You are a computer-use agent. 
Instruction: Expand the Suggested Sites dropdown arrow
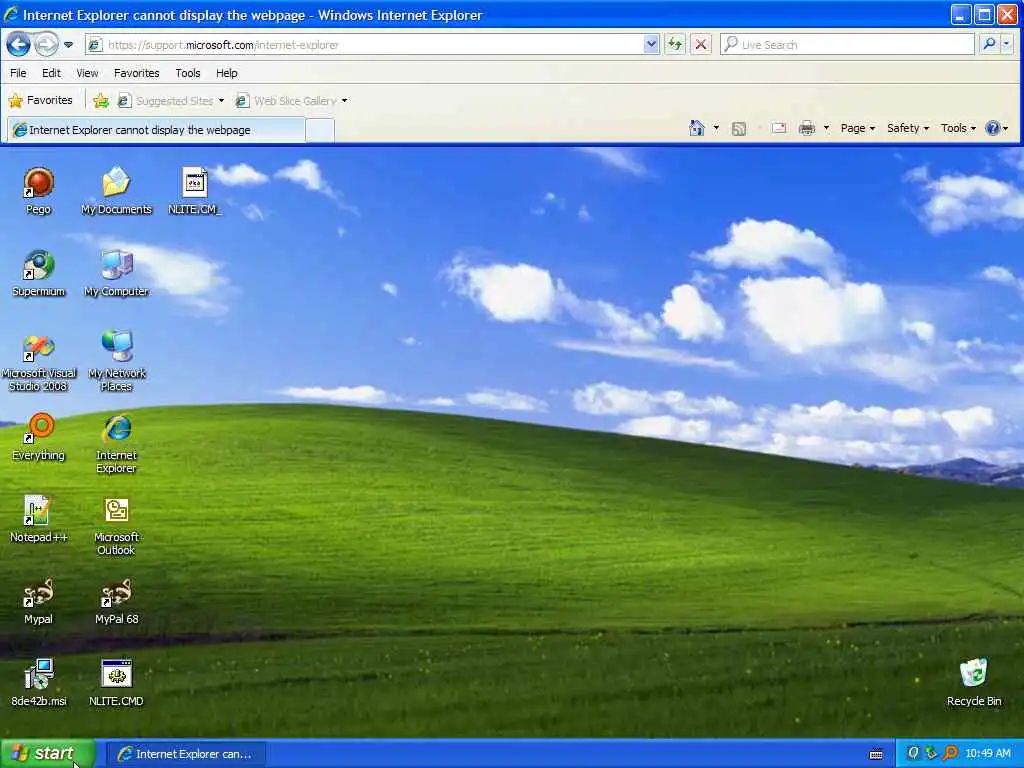[x=221, y=101]
